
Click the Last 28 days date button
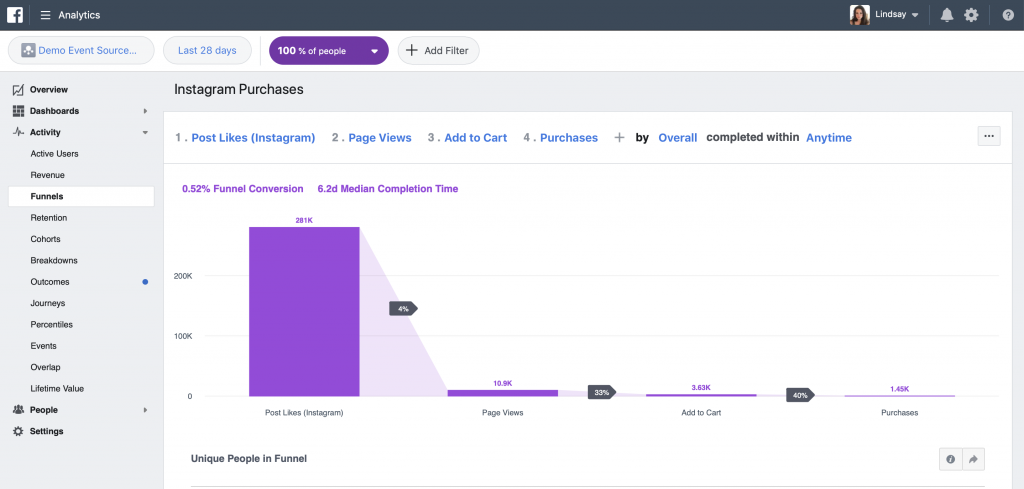[207, 51]
